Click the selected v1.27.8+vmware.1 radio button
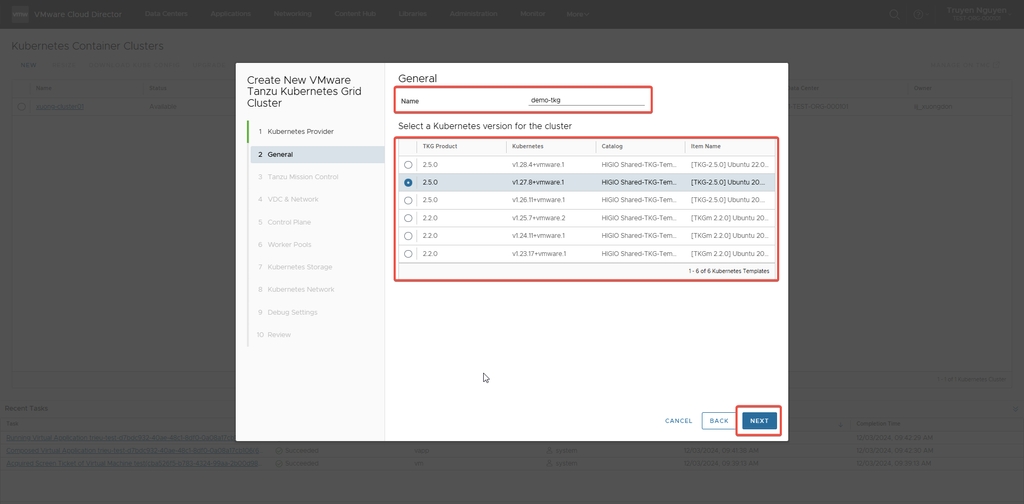This screenshot has height=504, width=1024. click(408, 183)
